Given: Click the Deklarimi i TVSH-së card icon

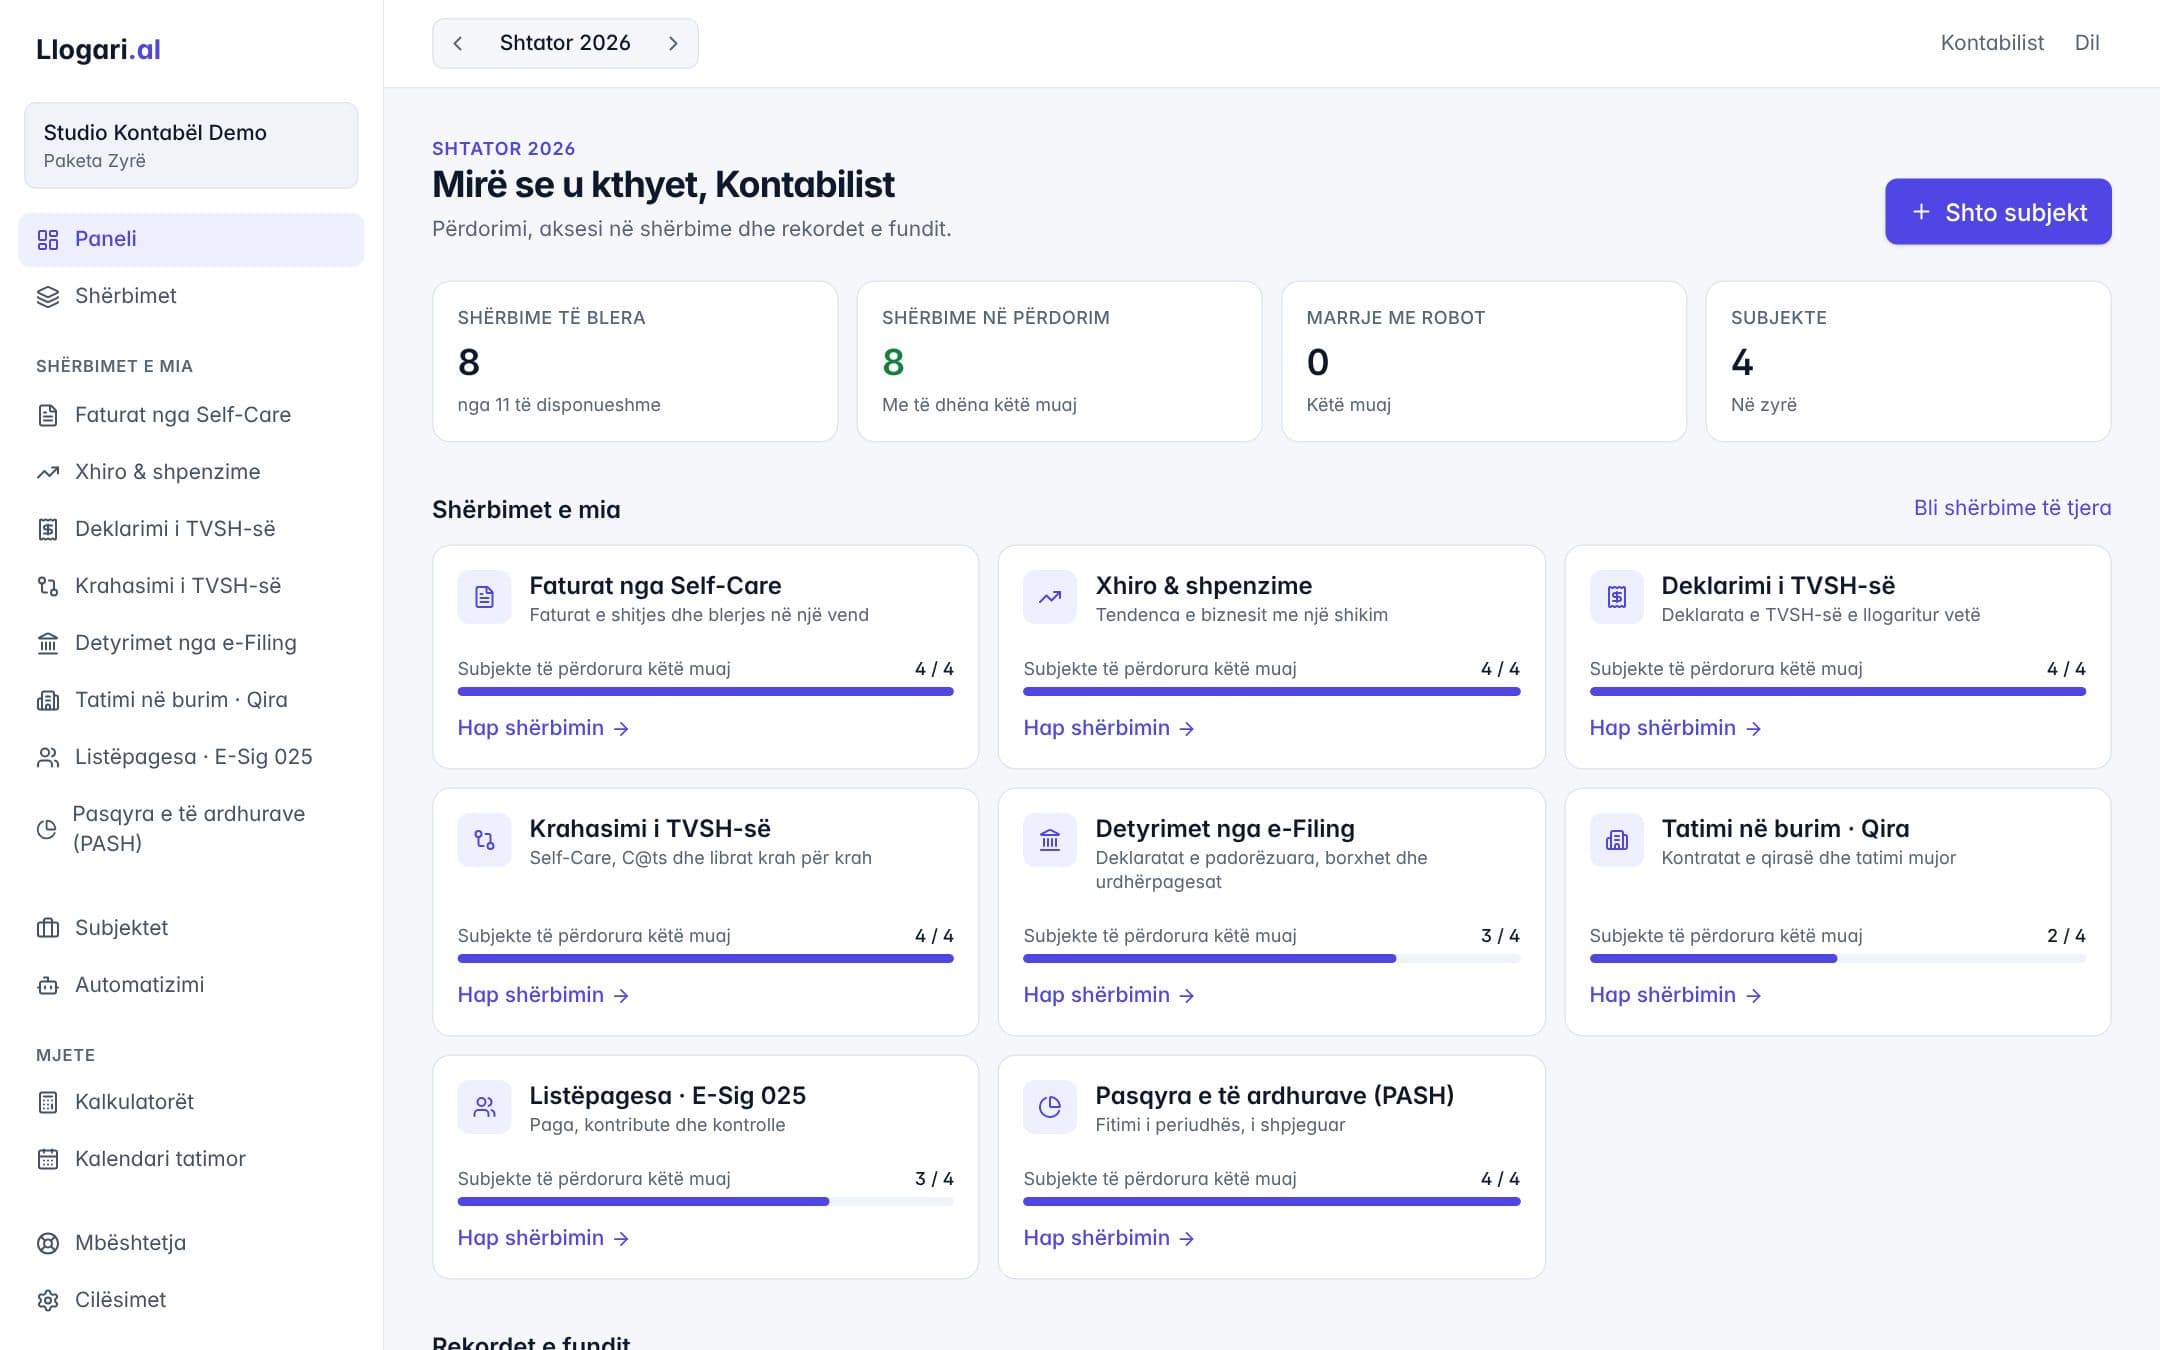Looking at the screenshot, I should click(1616, 597).
